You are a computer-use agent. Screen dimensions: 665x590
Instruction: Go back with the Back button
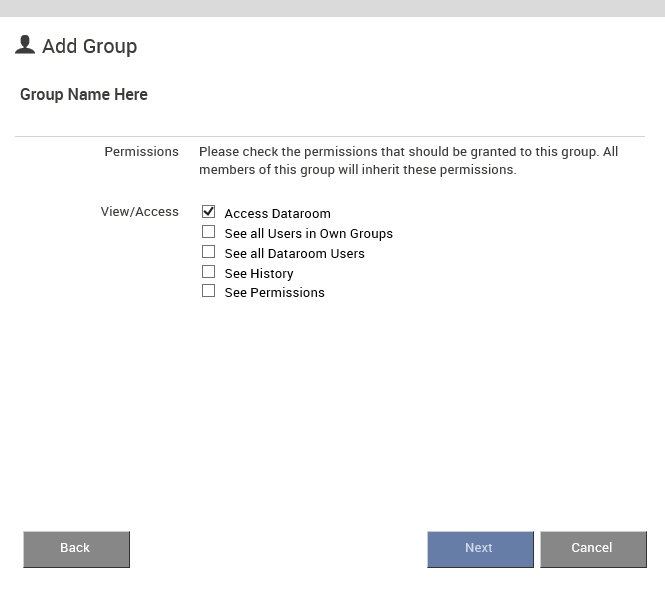tap(76, 549)
